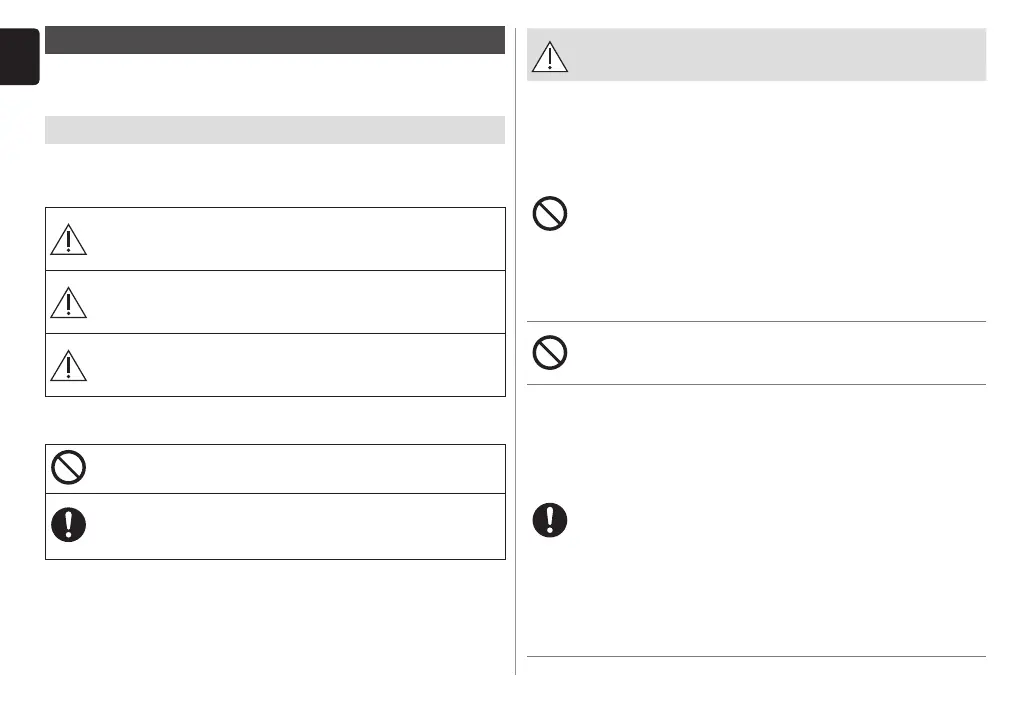Select the black exclamation circle in the left table

[x=68, y=525]
